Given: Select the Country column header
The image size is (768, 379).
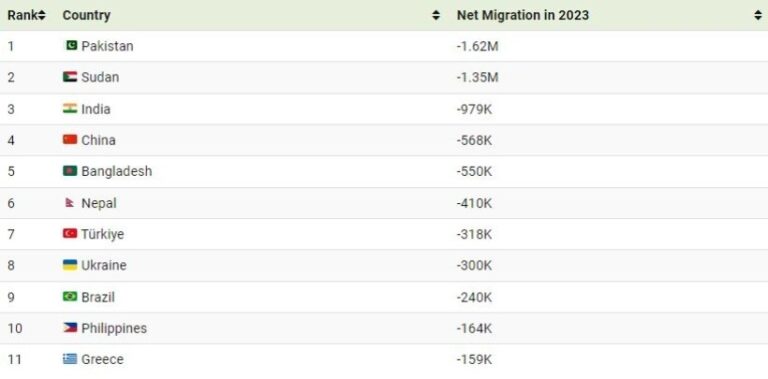Looking at the screenshot, I should tap(86, 15).
